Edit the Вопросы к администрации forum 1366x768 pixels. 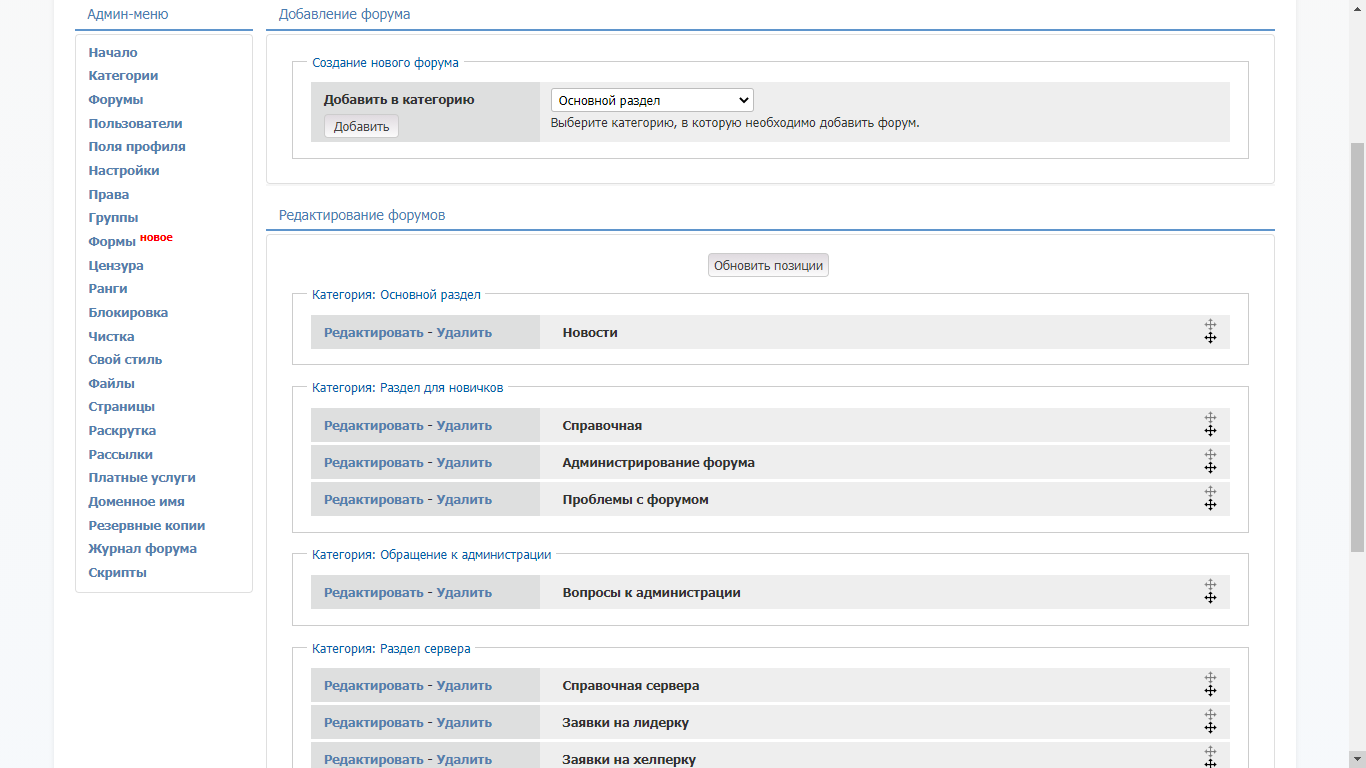click(373, 593)
